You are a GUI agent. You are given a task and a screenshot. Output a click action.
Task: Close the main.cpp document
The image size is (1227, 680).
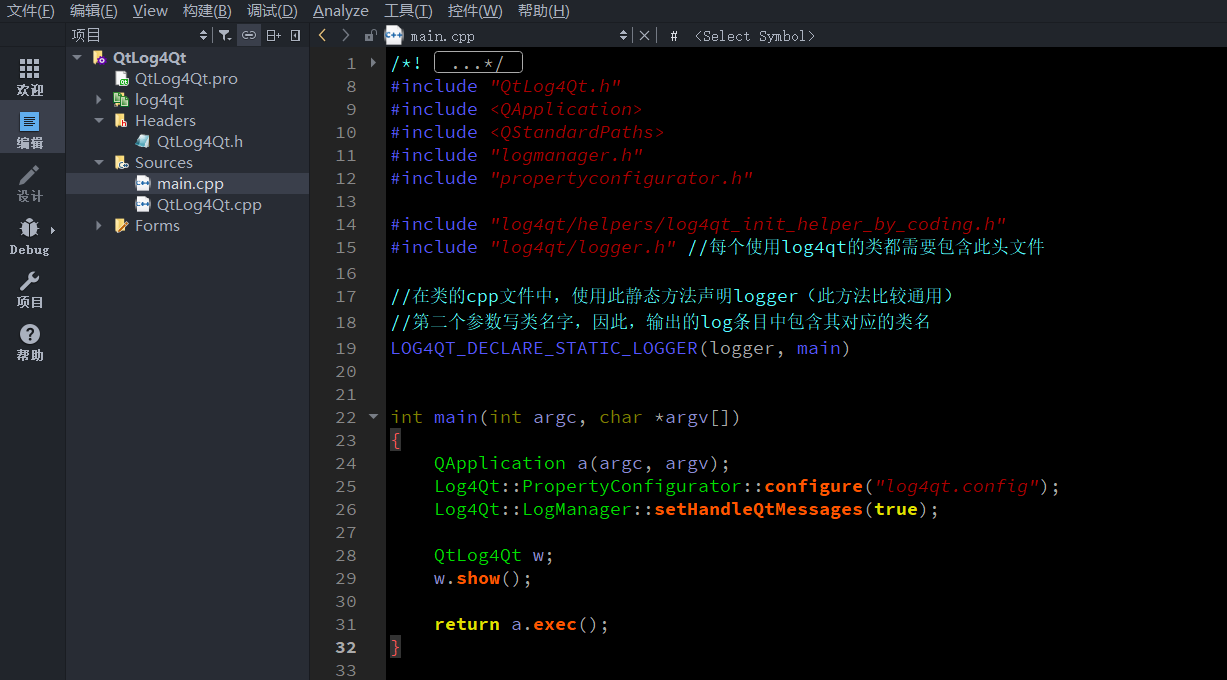click(644, 35)
